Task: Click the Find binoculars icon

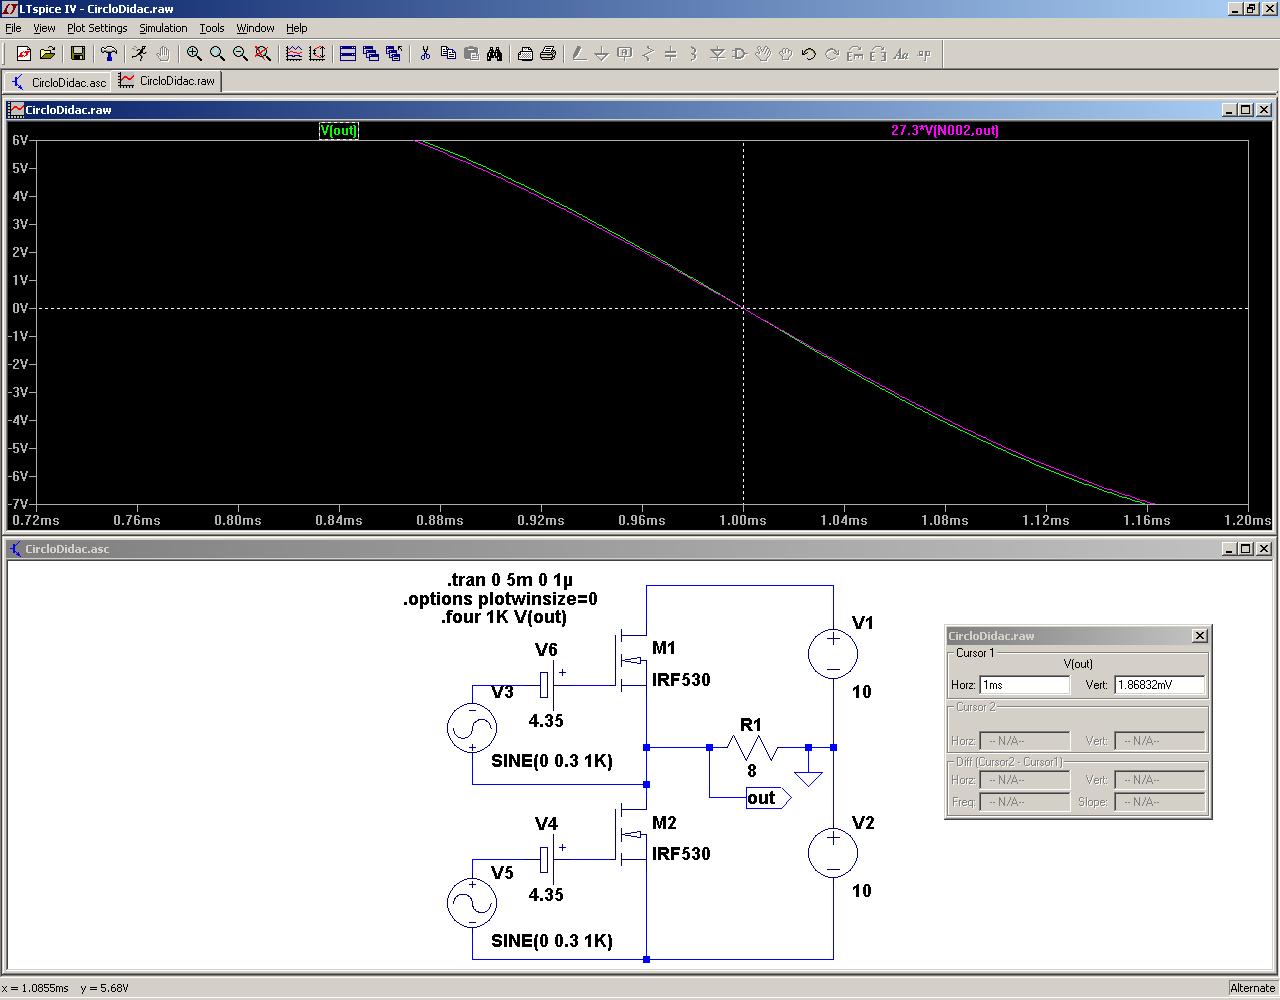Action: pyautogui.click(x=494, y=54)
